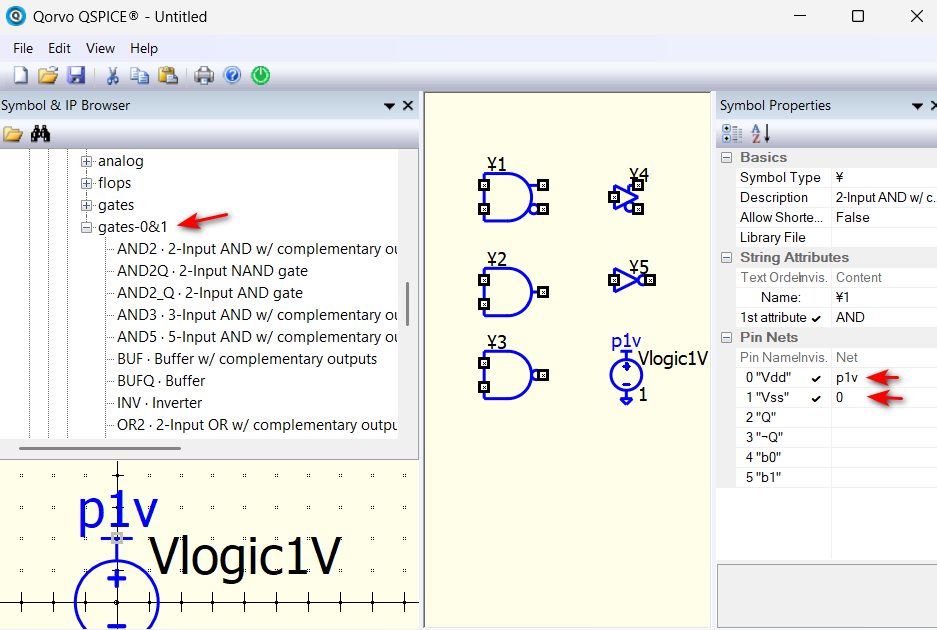Click the New file toolbar icon

20,75
